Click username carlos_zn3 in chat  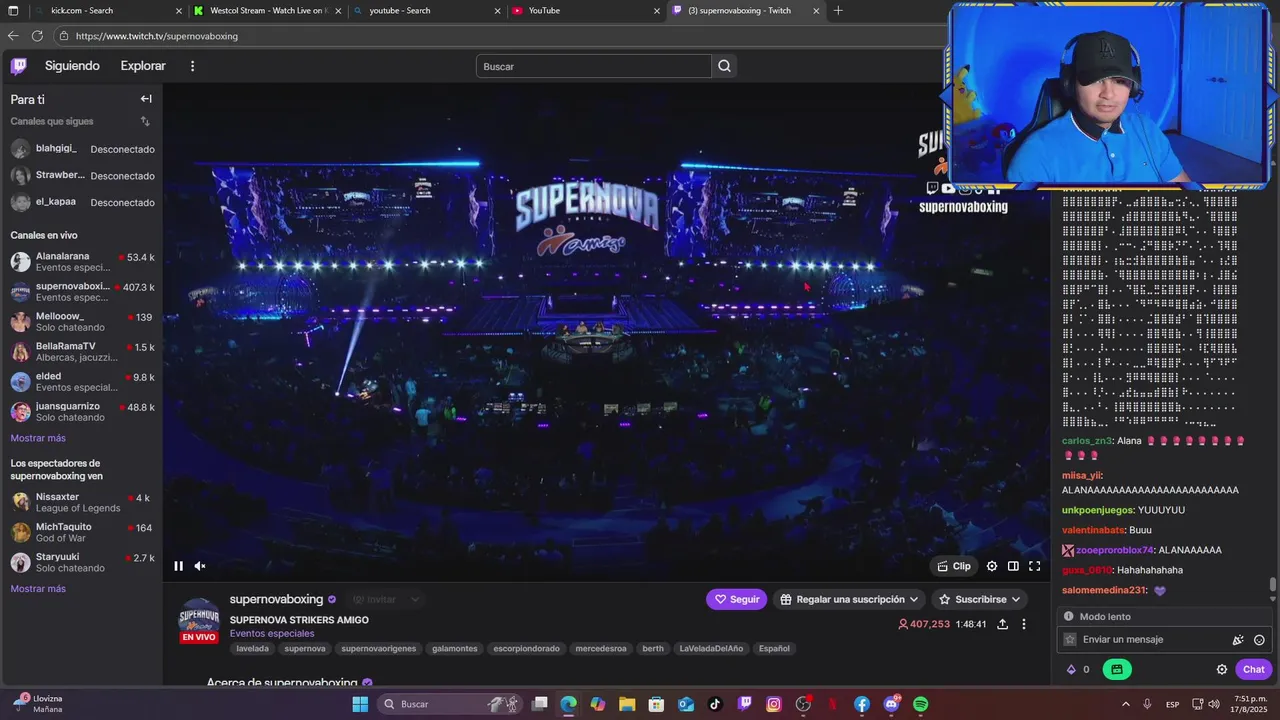pos(1087,441)
